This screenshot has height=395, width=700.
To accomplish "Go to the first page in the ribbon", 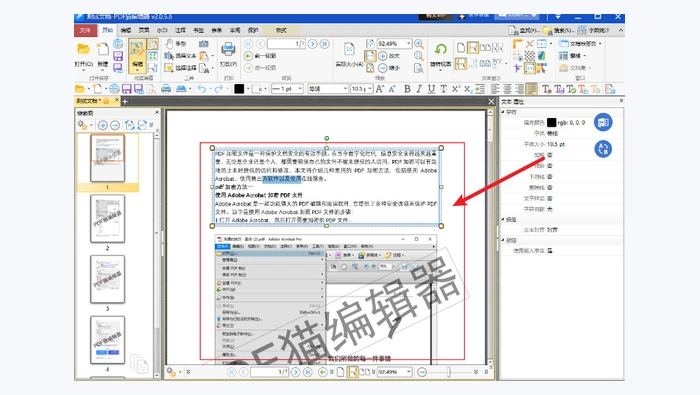I will 248,44.
